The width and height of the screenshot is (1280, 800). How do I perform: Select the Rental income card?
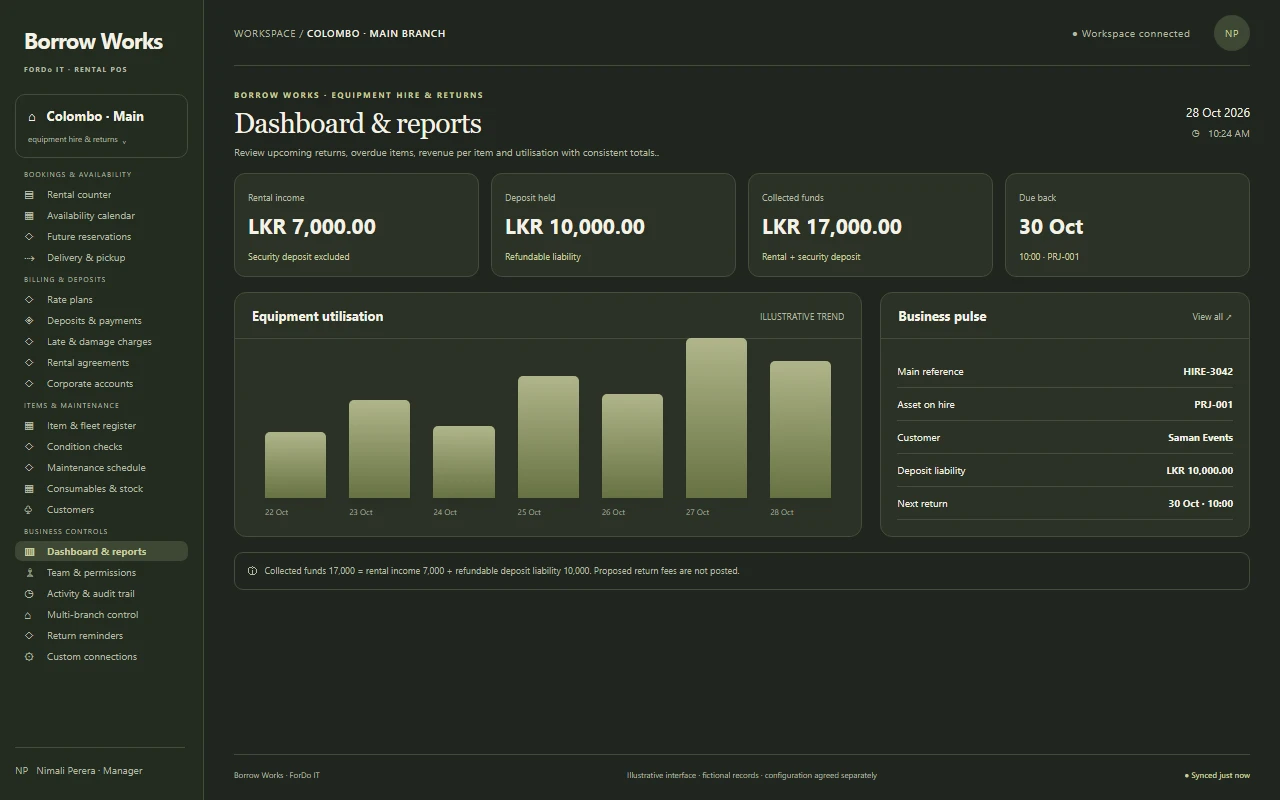coord(356,225)
